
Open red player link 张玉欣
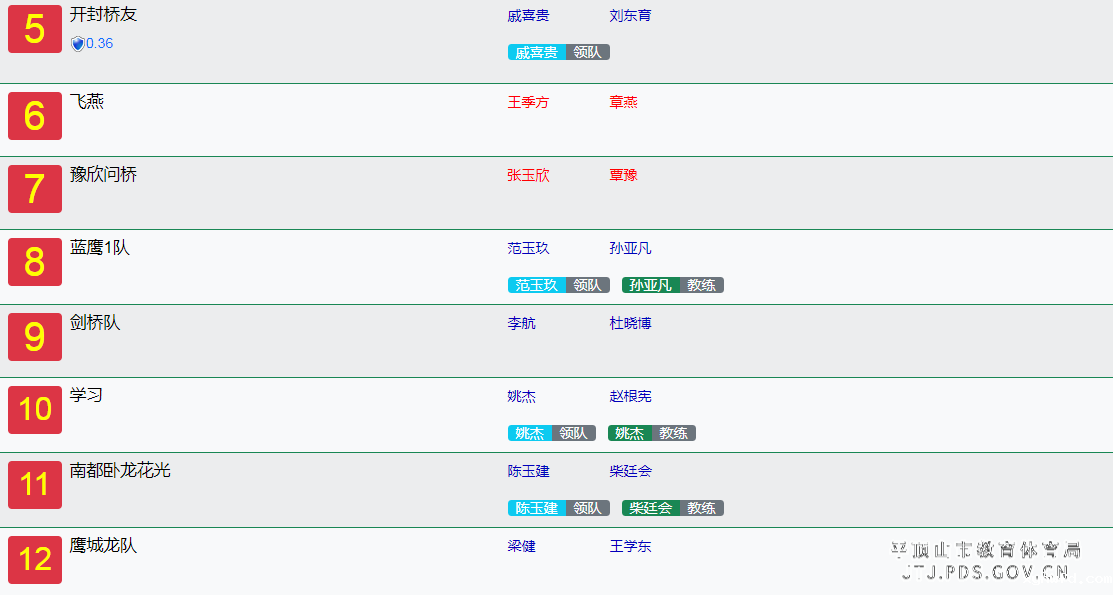[x=528, y=175]
